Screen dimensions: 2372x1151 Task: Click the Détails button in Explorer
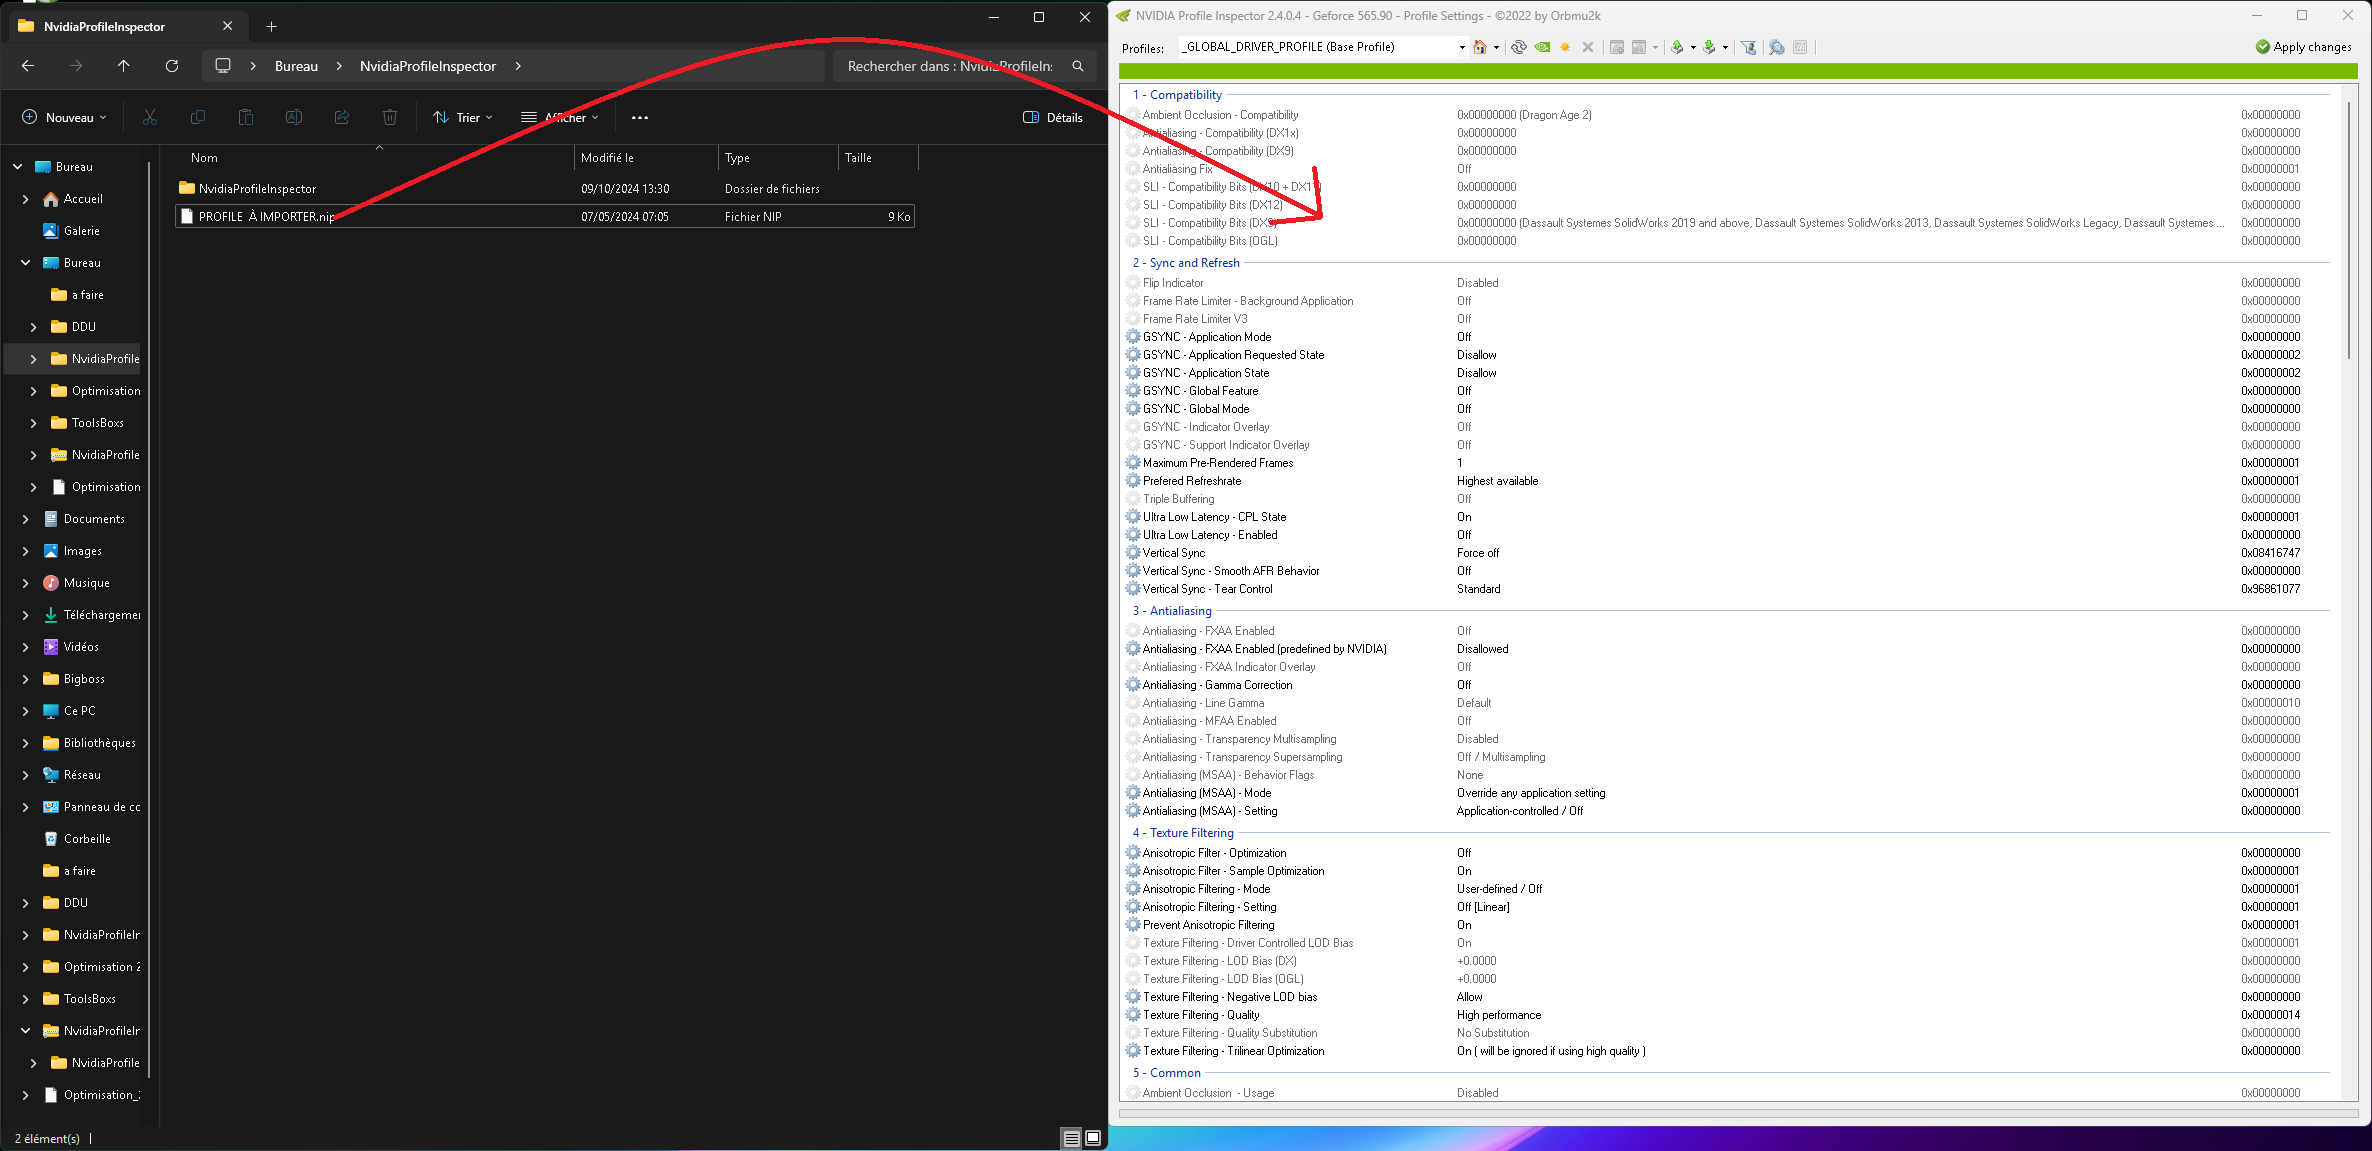click(x=1052, y=117)
